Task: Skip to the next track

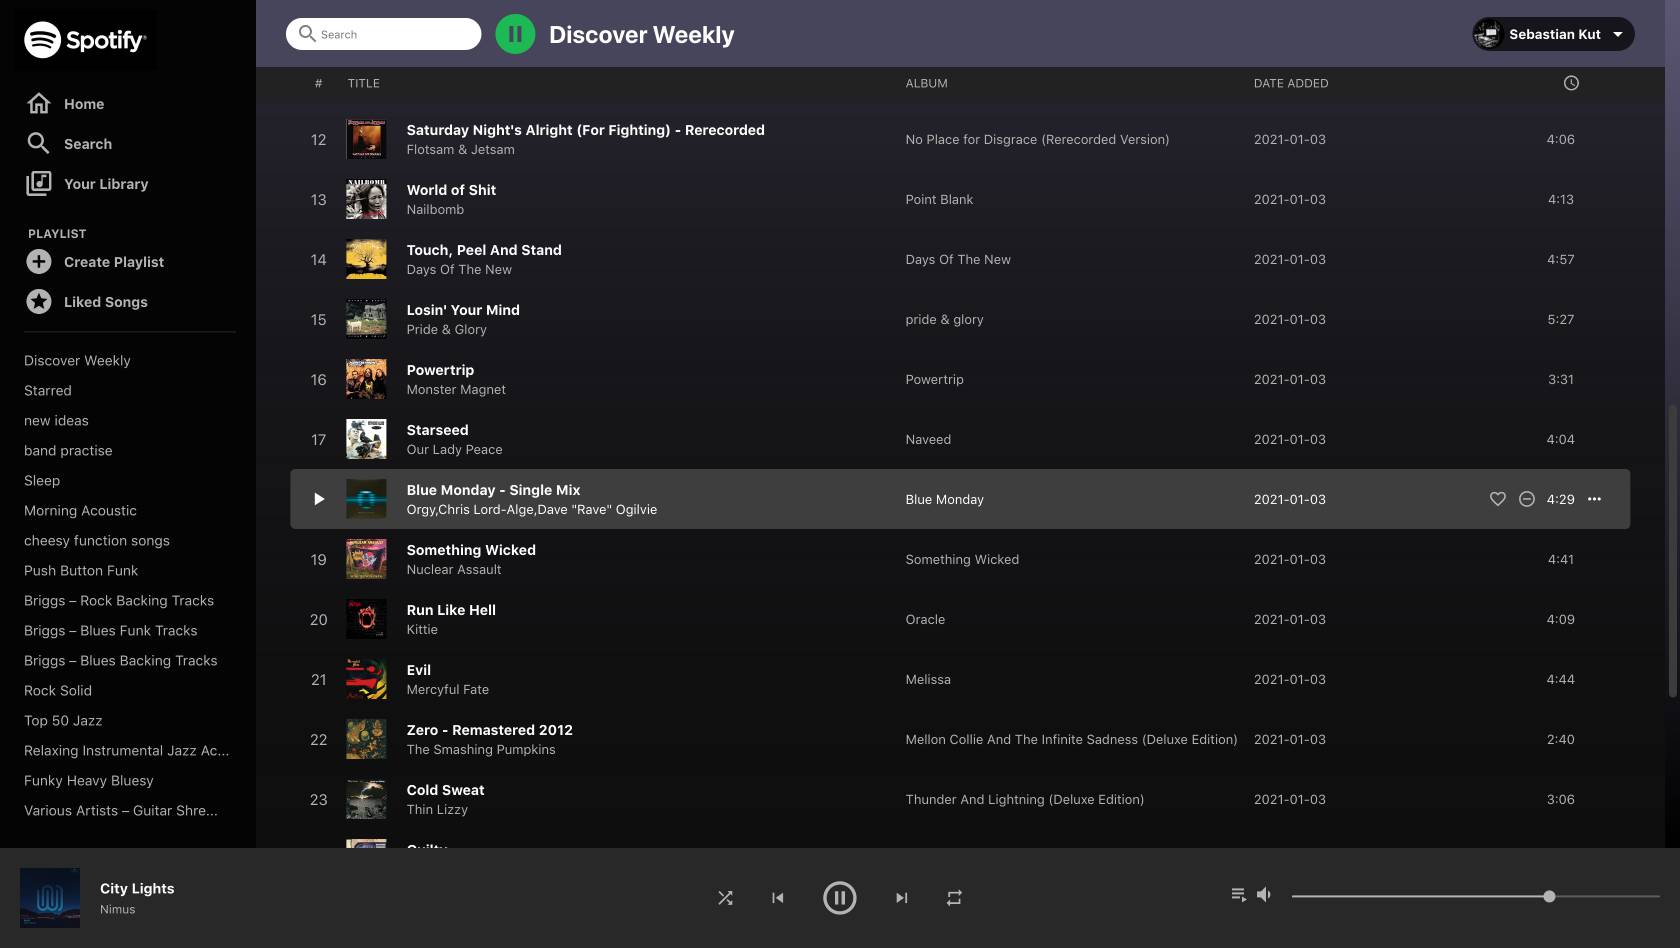Action: tap(901, 898)
